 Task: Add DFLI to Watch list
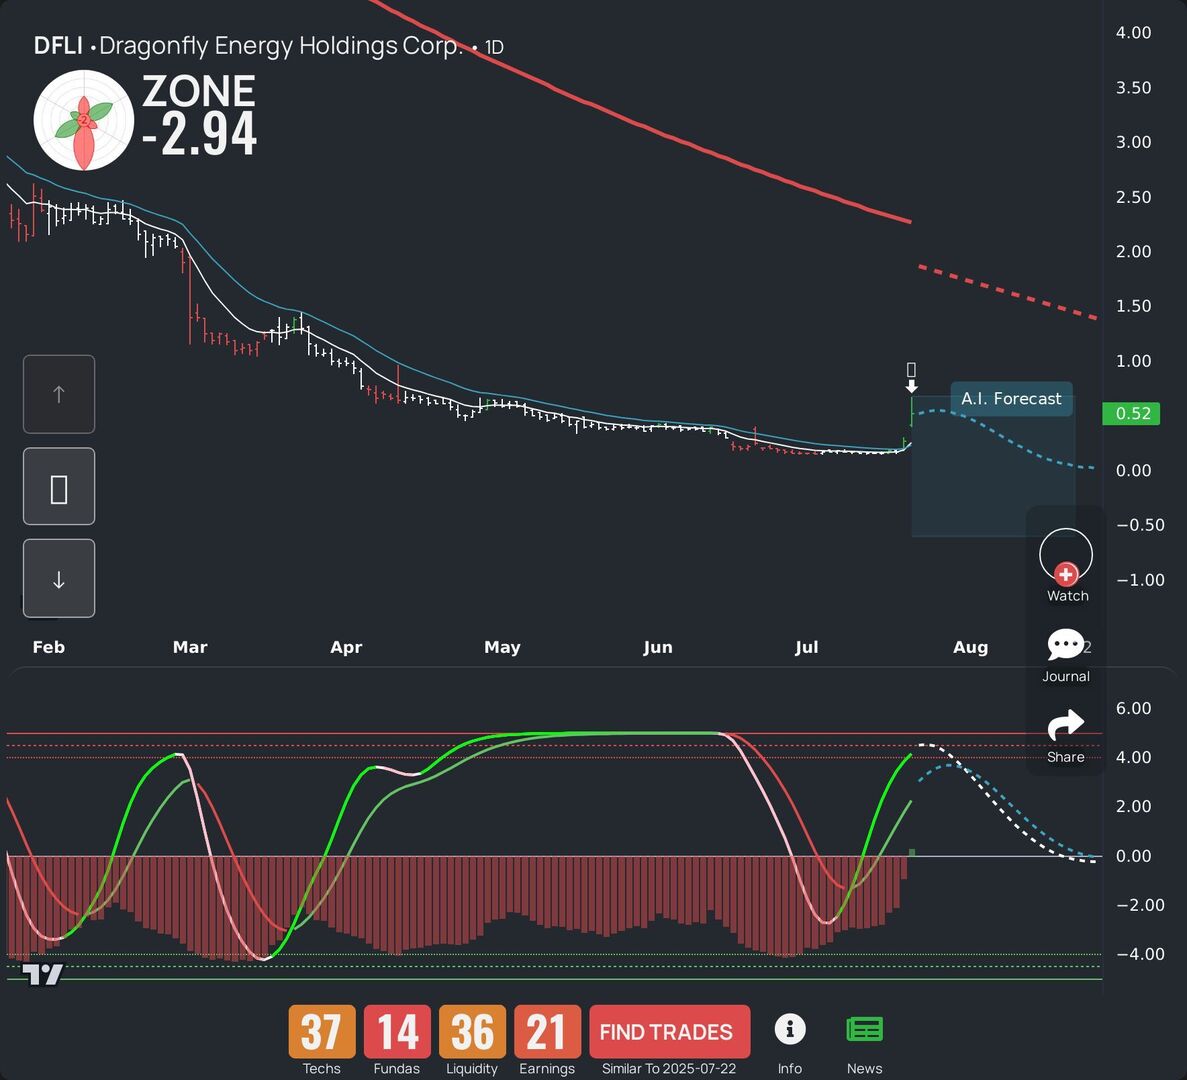coord(1066,565)
